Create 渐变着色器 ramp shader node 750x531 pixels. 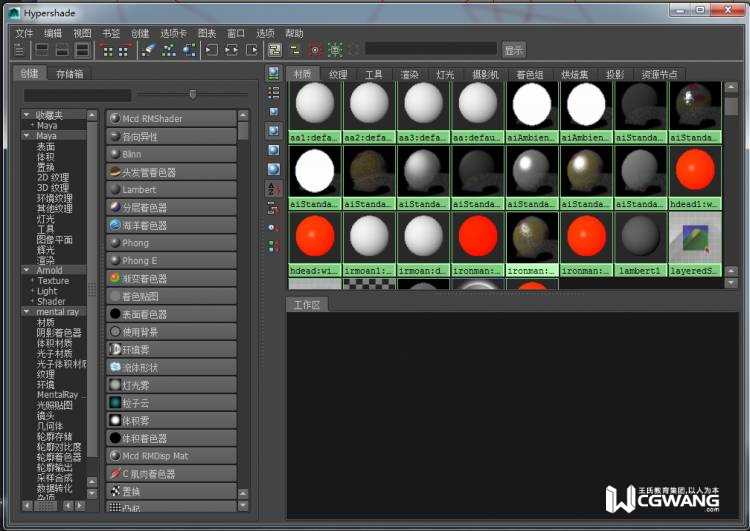(171, 278)
